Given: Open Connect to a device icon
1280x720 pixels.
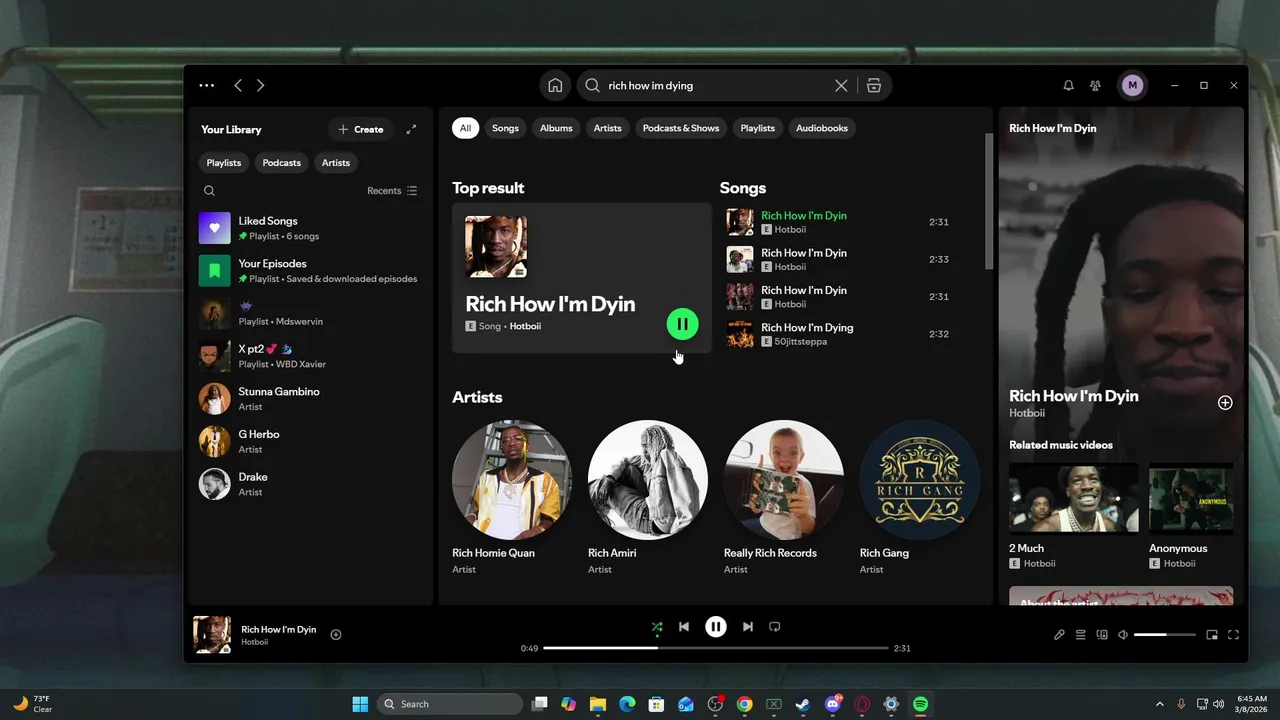Looking at the screenshot, I should [x=1102, y=635].
